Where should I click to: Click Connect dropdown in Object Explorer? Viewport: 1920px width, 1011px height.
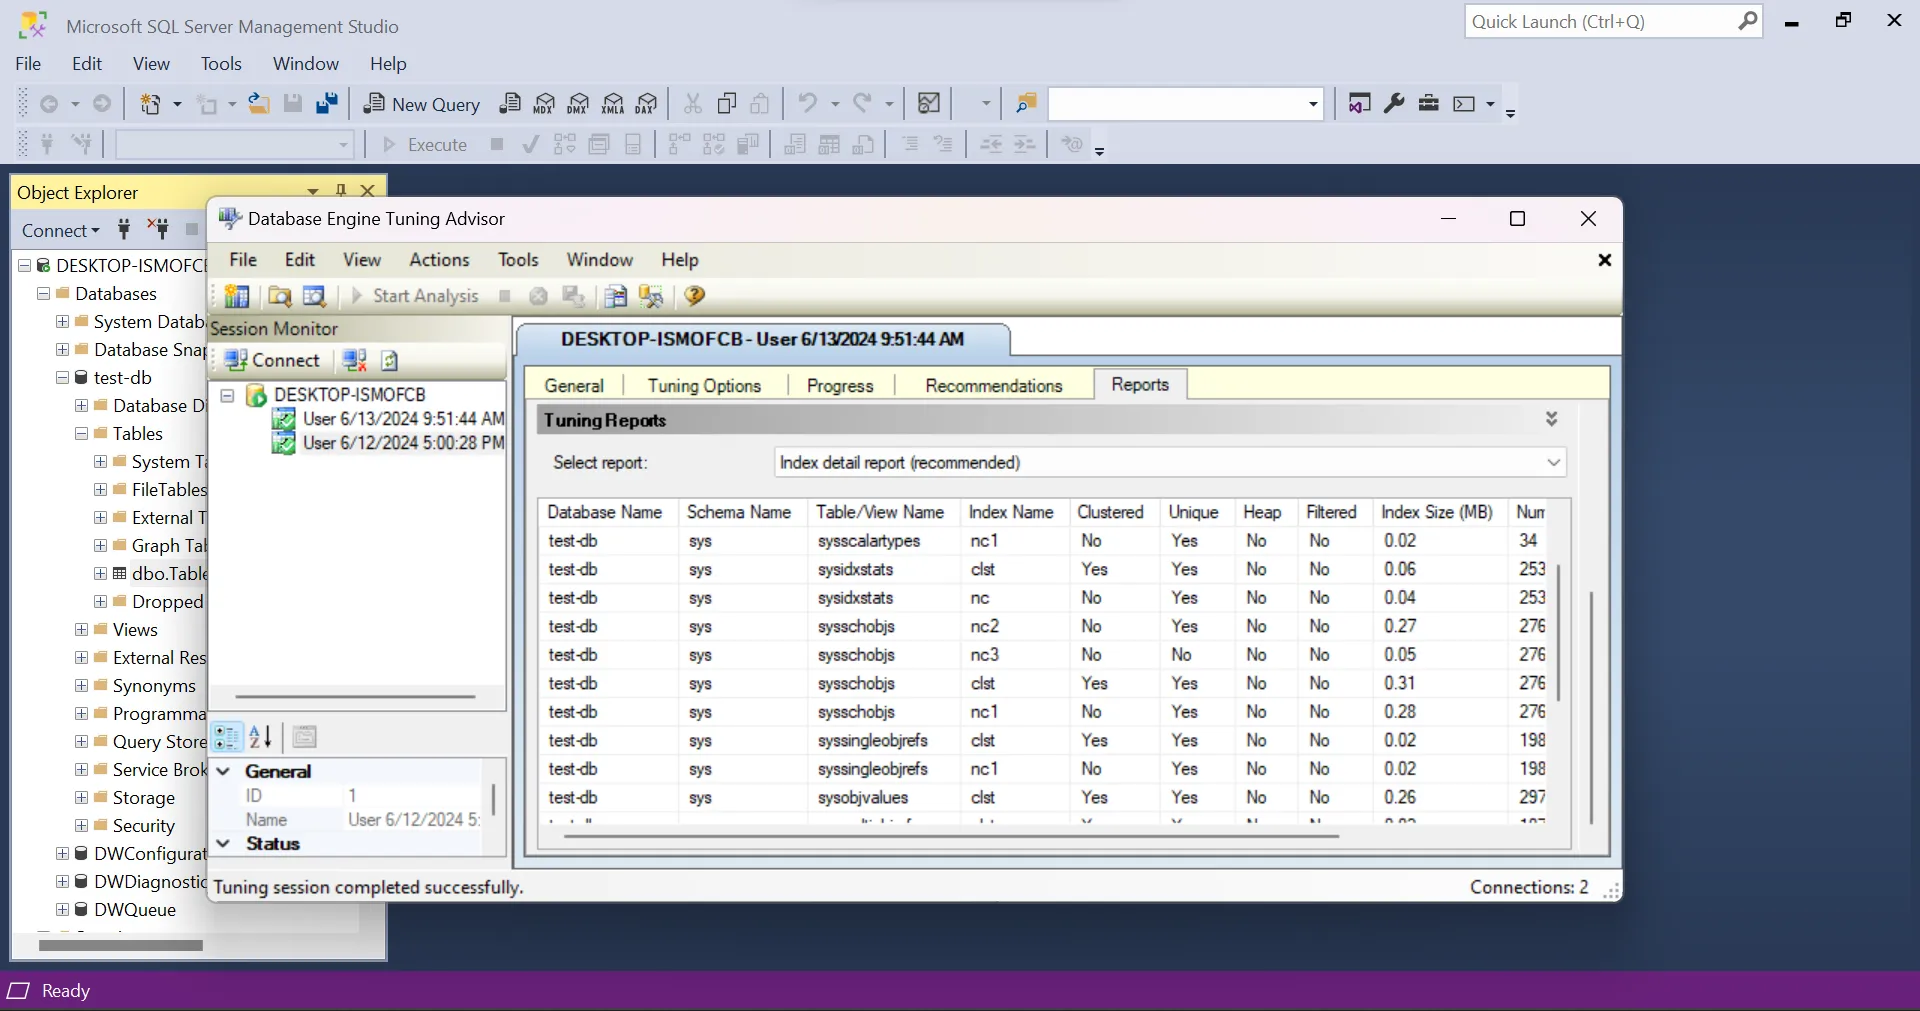pyautogui.click(x=61, y=230)
